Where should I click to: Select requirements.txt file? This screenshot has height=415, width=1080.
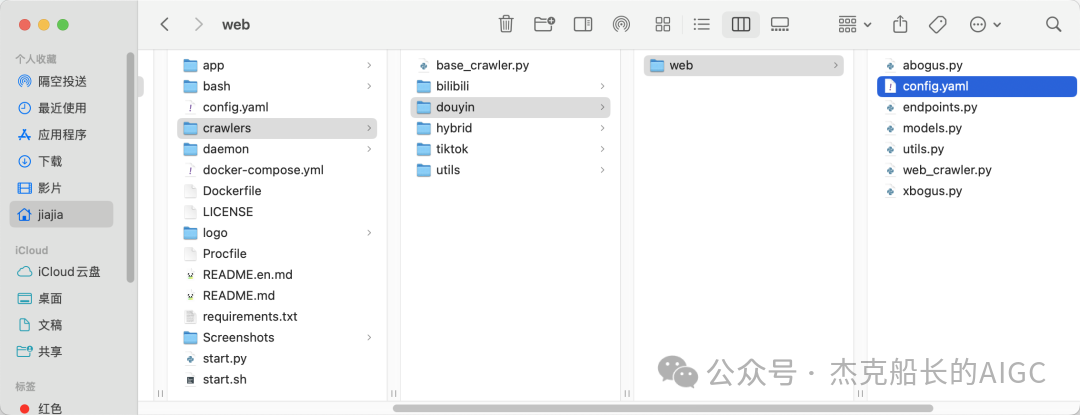277,317
